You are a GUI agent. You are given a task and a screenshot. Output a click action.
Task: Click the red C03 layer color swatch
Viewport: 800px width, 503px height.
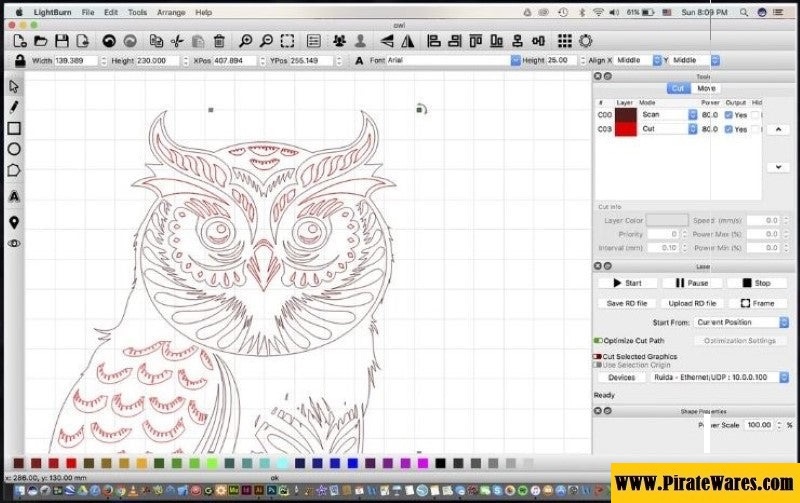(626, 129)
